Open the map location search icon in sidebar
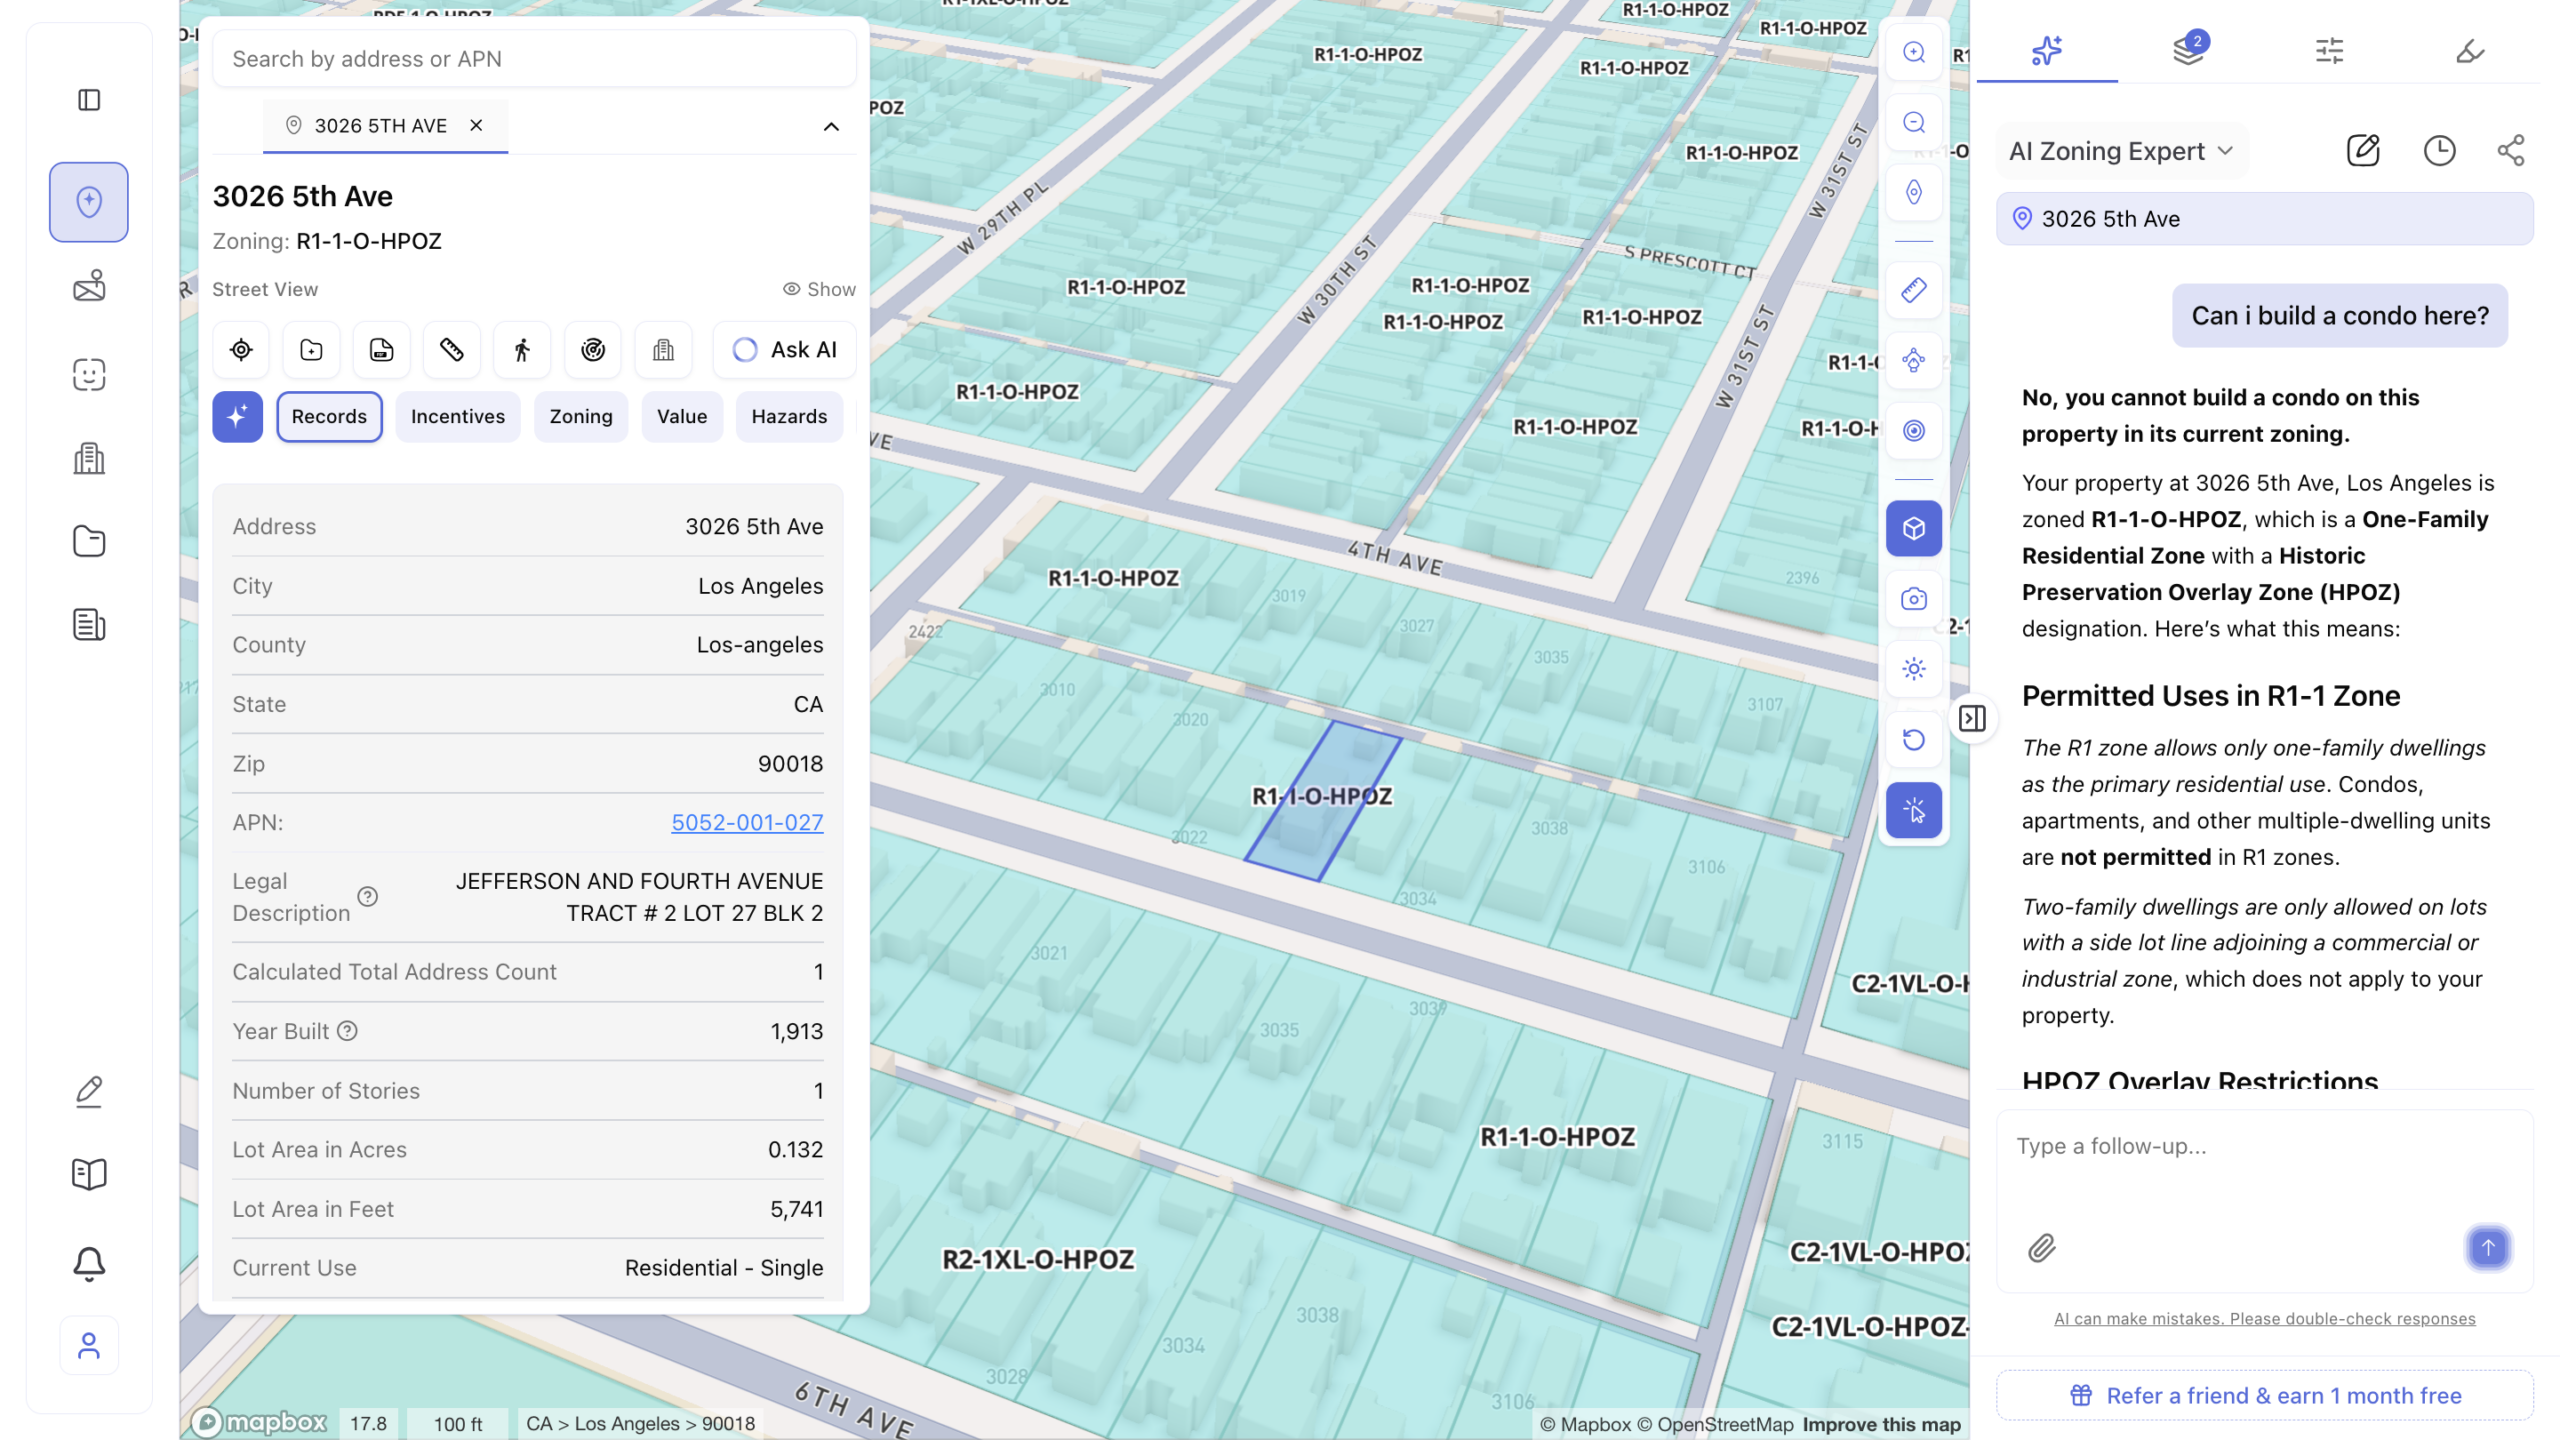 (89, 202)
